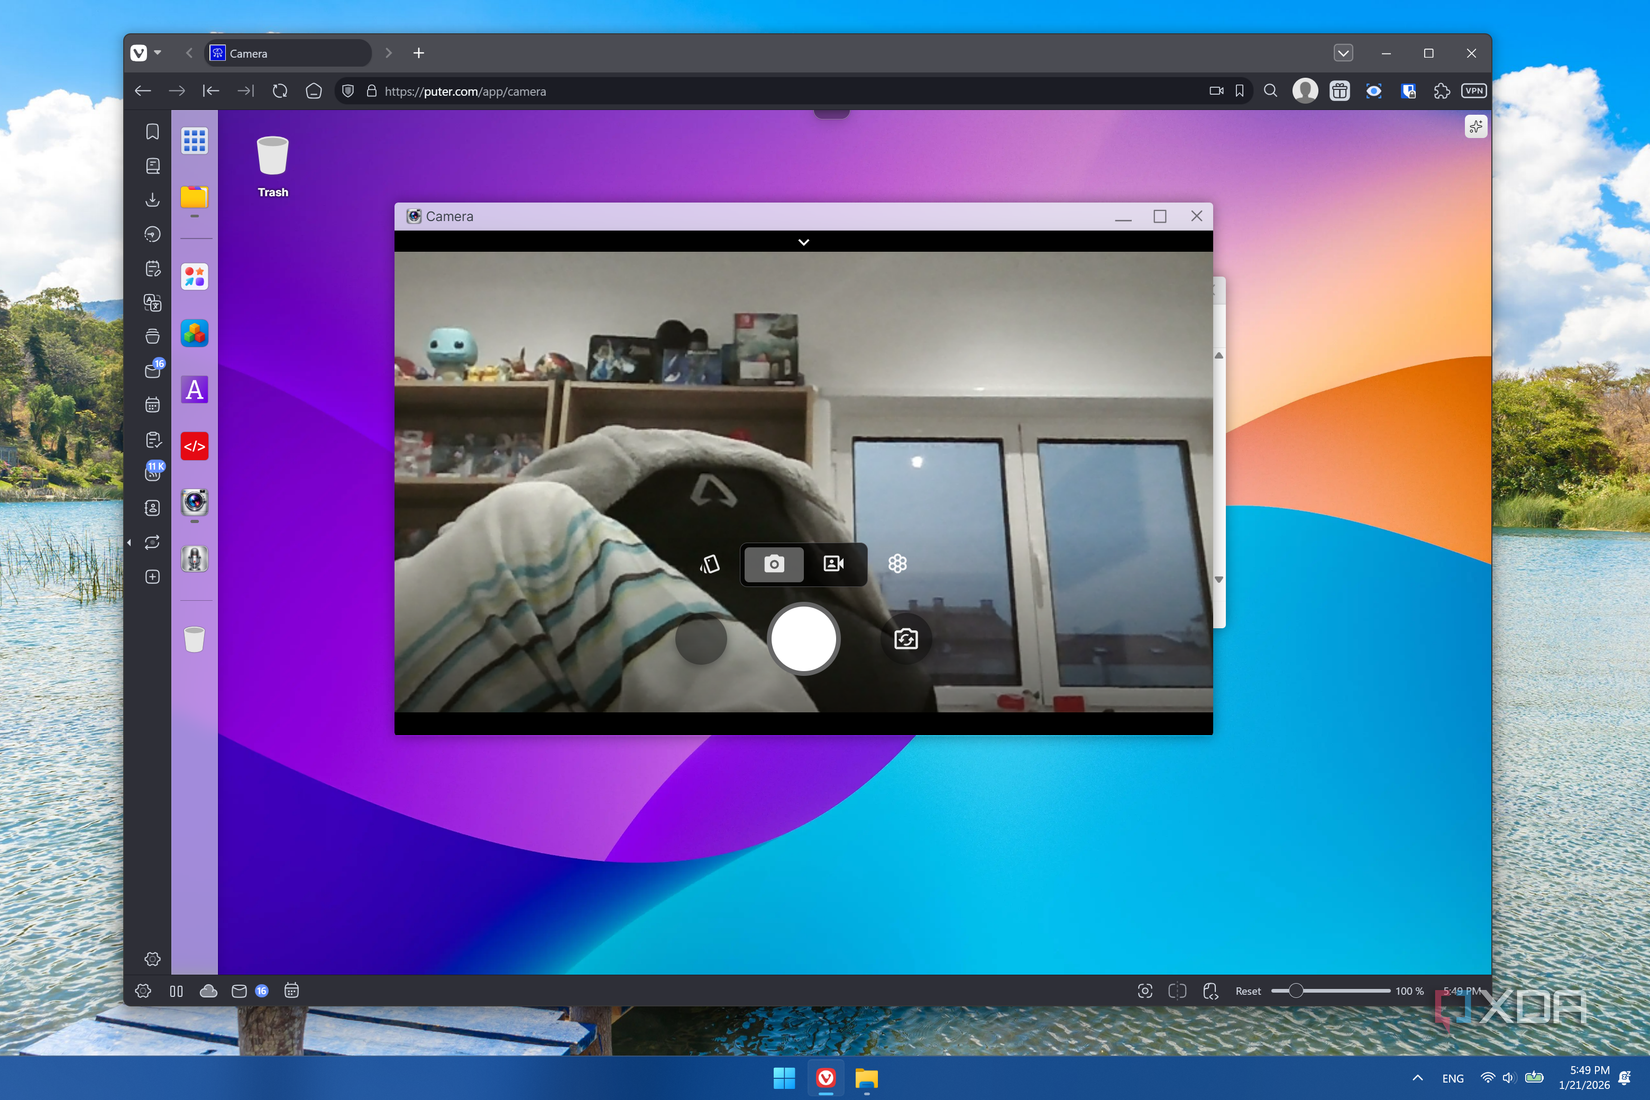Go to the browser home page

(x=314, y=91)
